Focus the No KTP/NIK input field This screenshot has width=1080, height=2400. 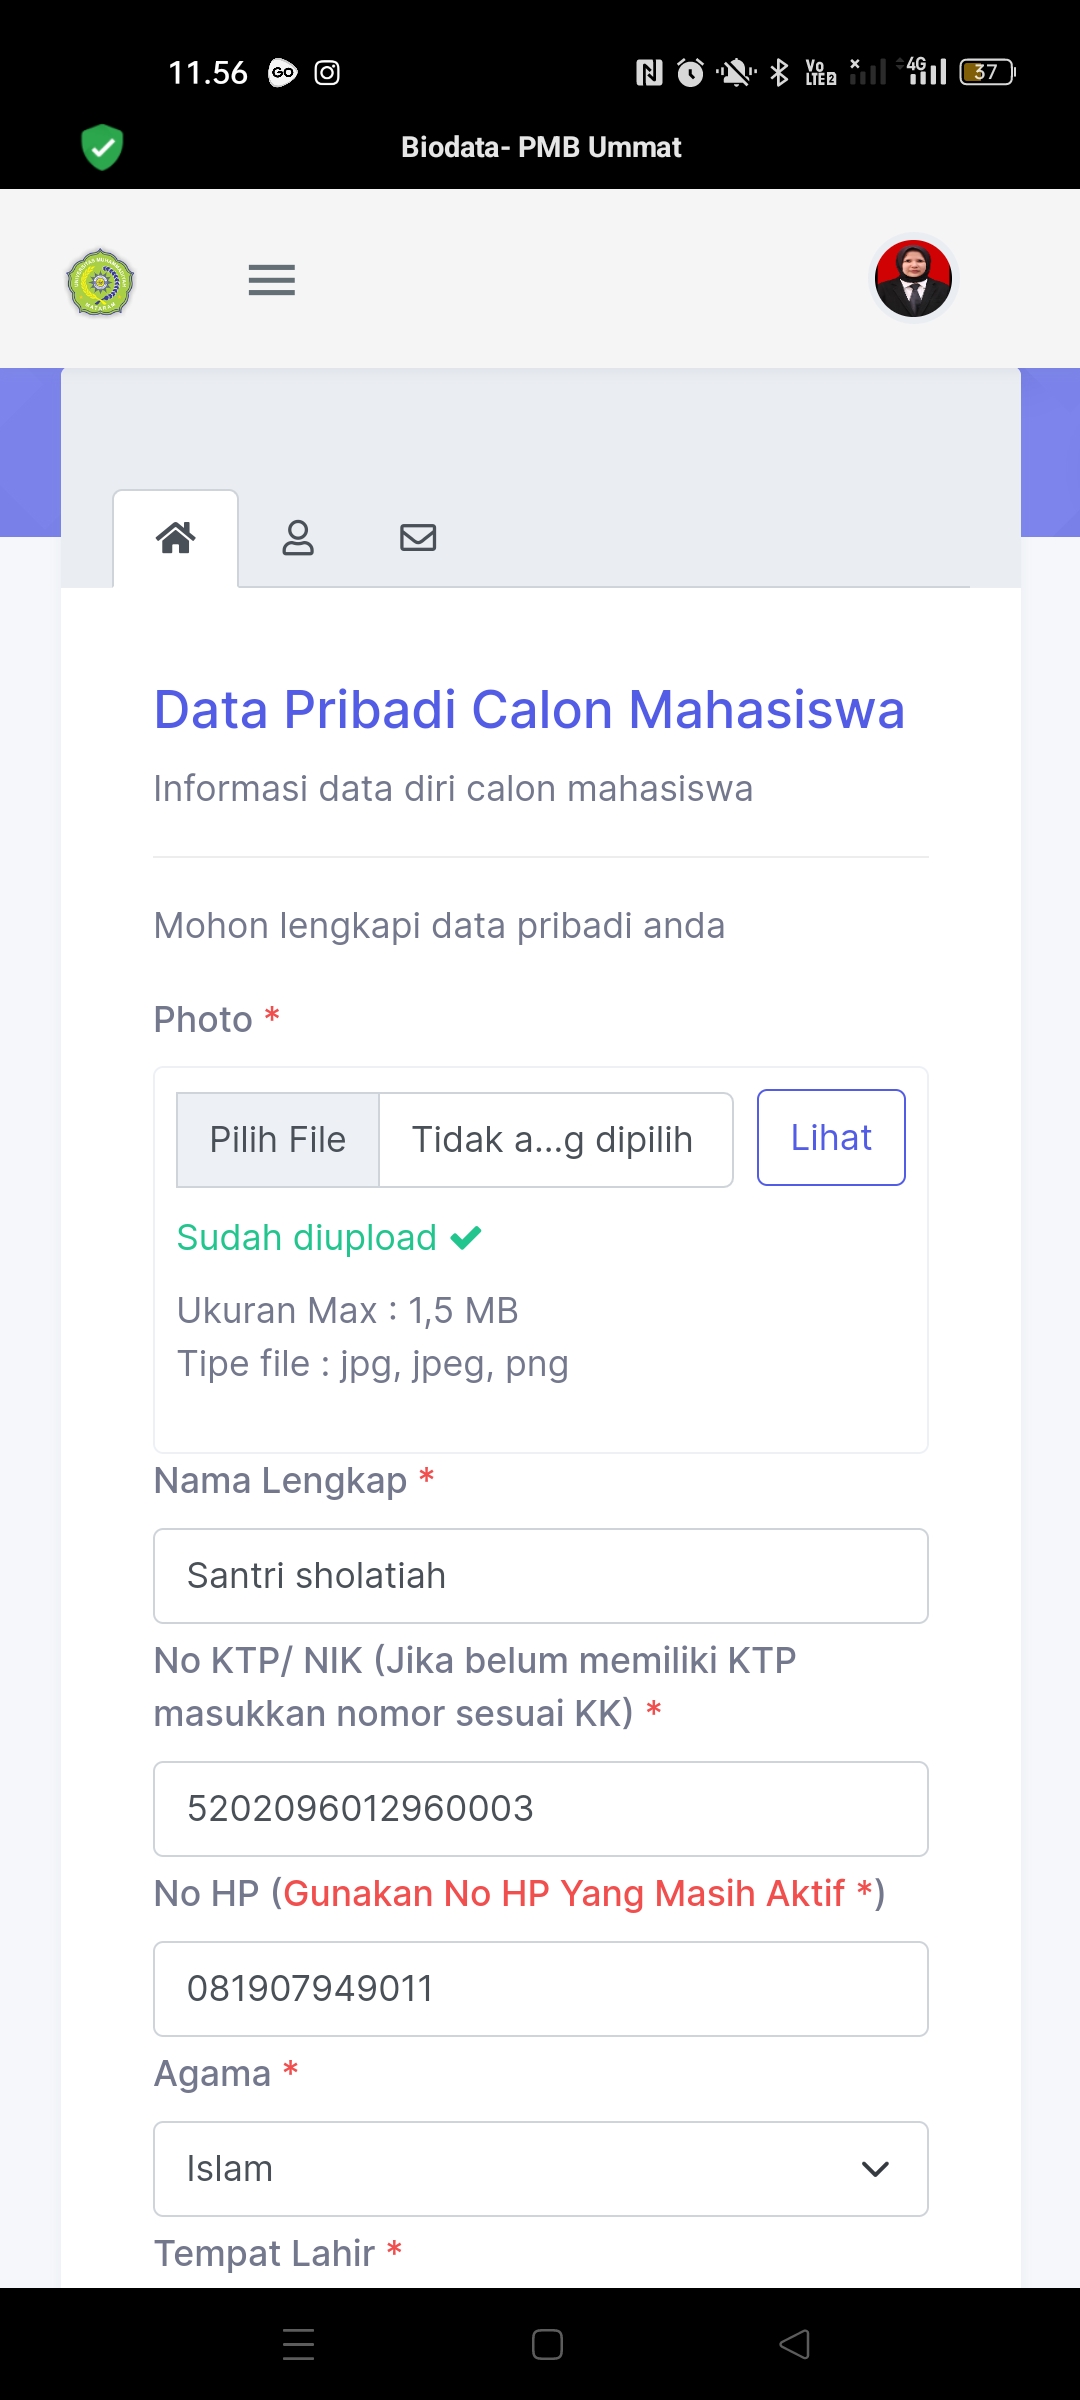coord(540,1809)
